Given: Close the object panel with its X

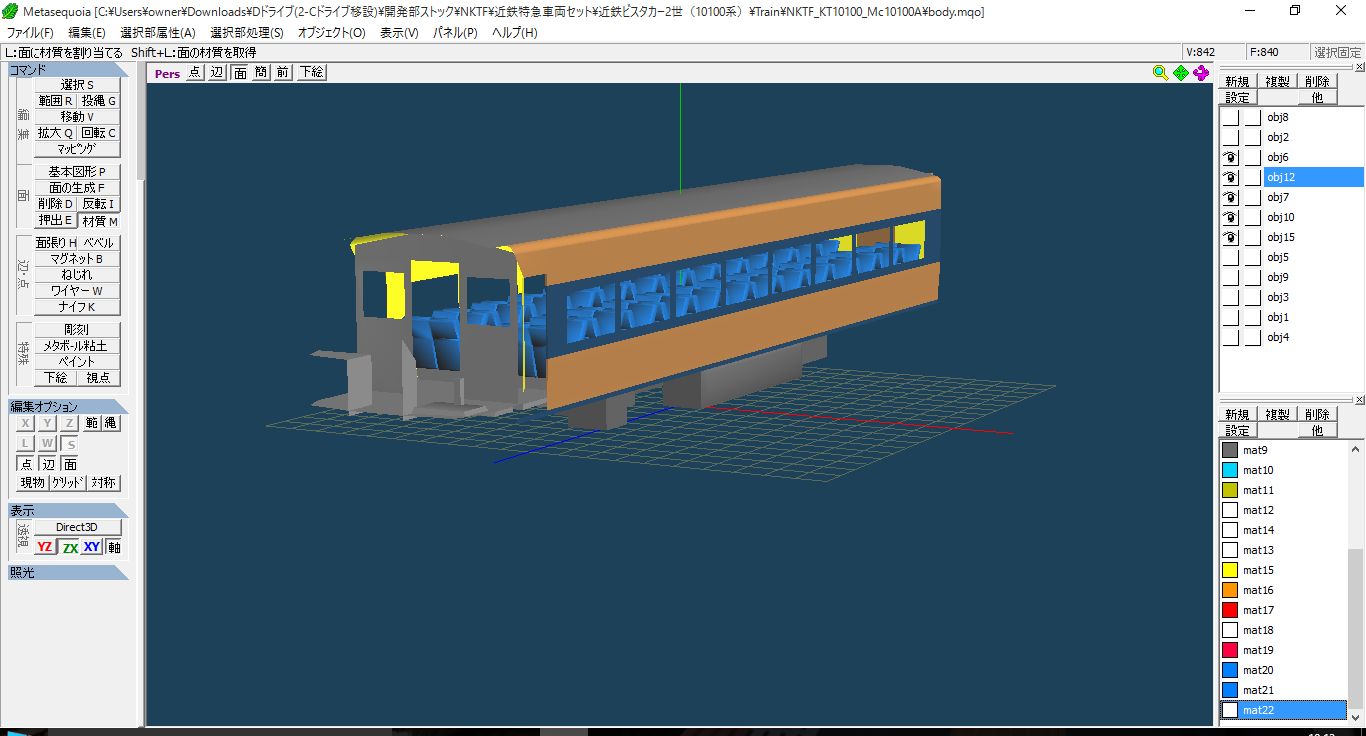Looking at the screenshot, I should click(1359, 67).
